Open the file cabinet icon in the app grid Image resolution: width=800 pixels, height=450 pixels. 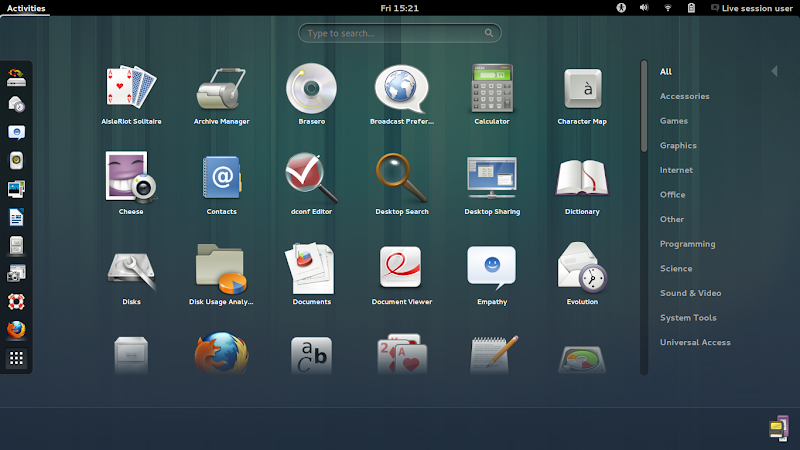tap(131, 355)
